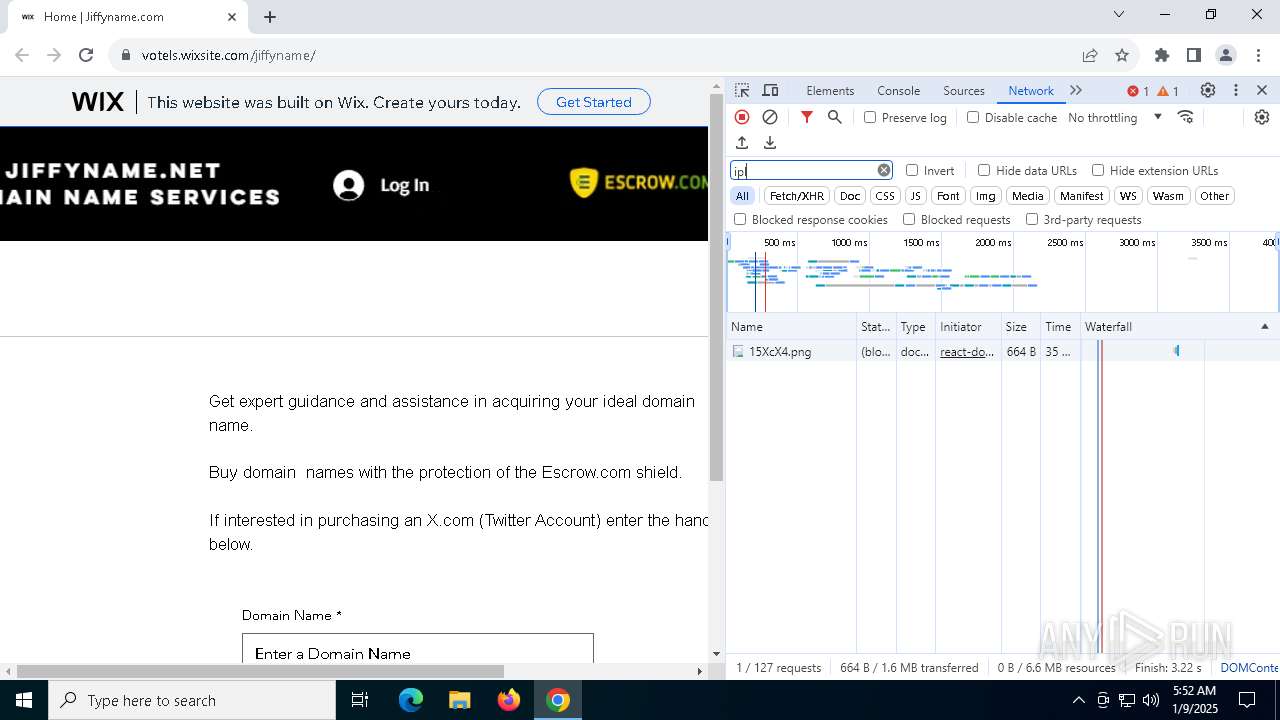Screen dimensions: 1280x720
Task: Click the Log In link
Action: (x=404, y=185)
